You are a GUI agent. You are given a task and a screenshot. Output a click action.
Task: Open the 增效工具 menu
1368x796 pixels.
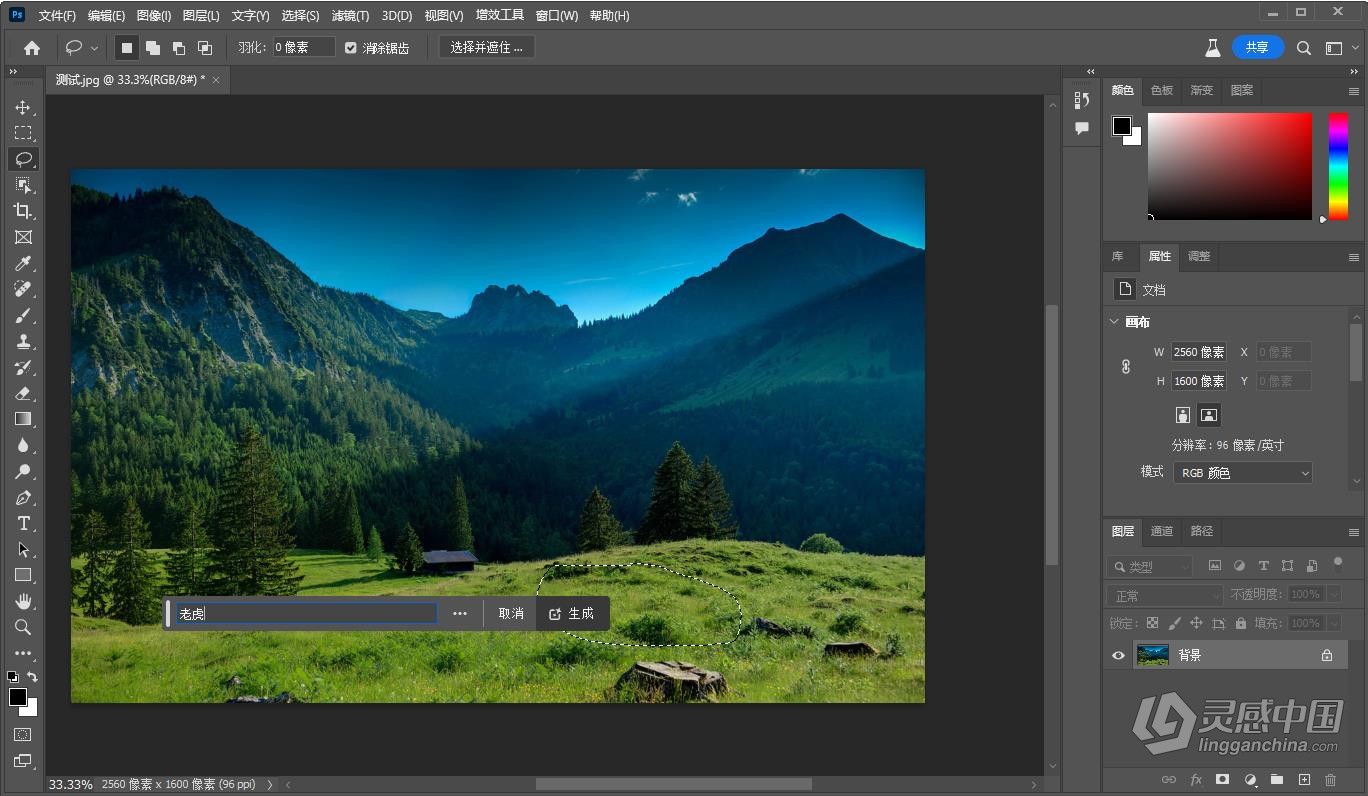499,15
